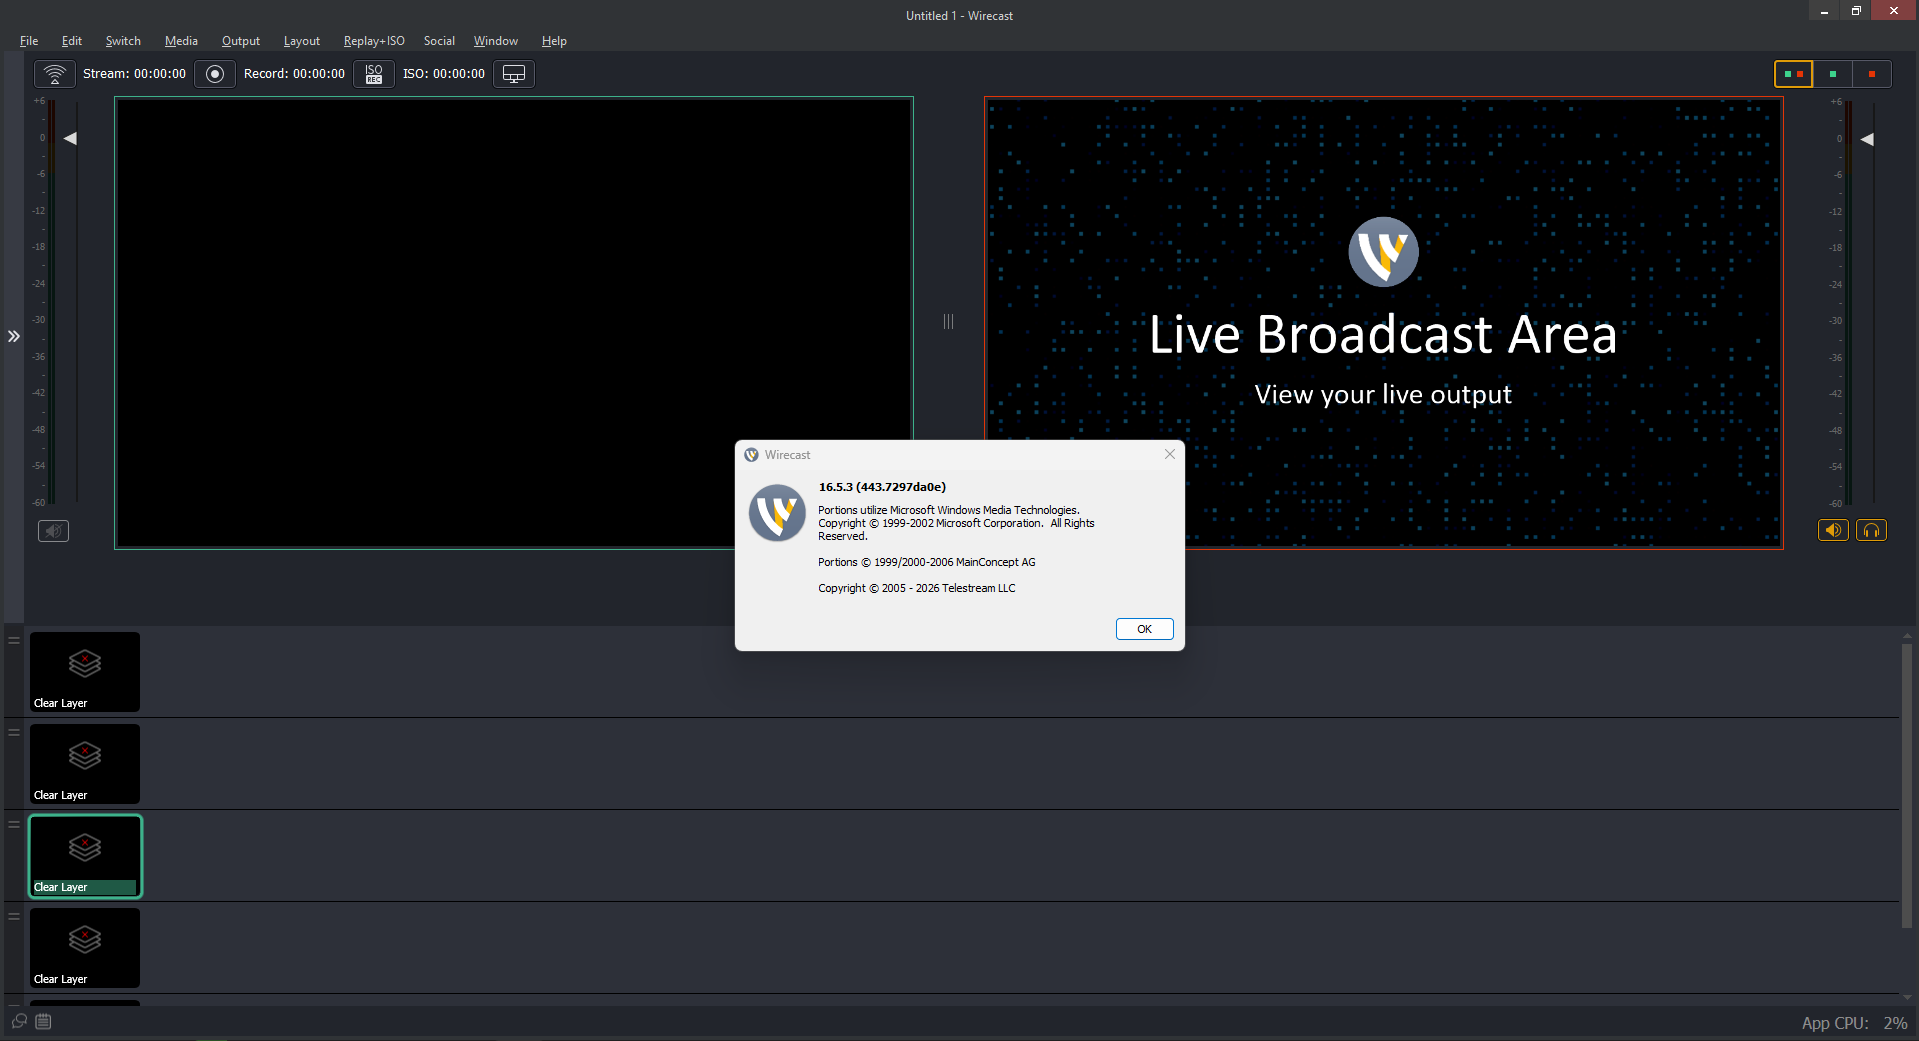Select the Clear Layer shot in fourth layer
This screenshot has height=1041, width=1919.
pos(85,948)
